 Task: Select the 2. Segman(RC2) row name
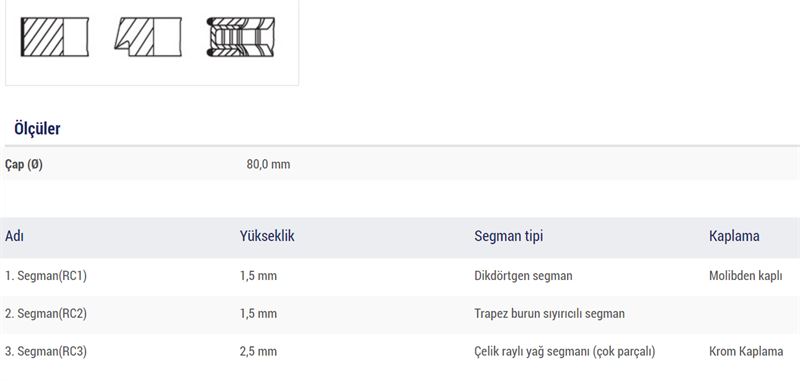click(x=46, y=314)
